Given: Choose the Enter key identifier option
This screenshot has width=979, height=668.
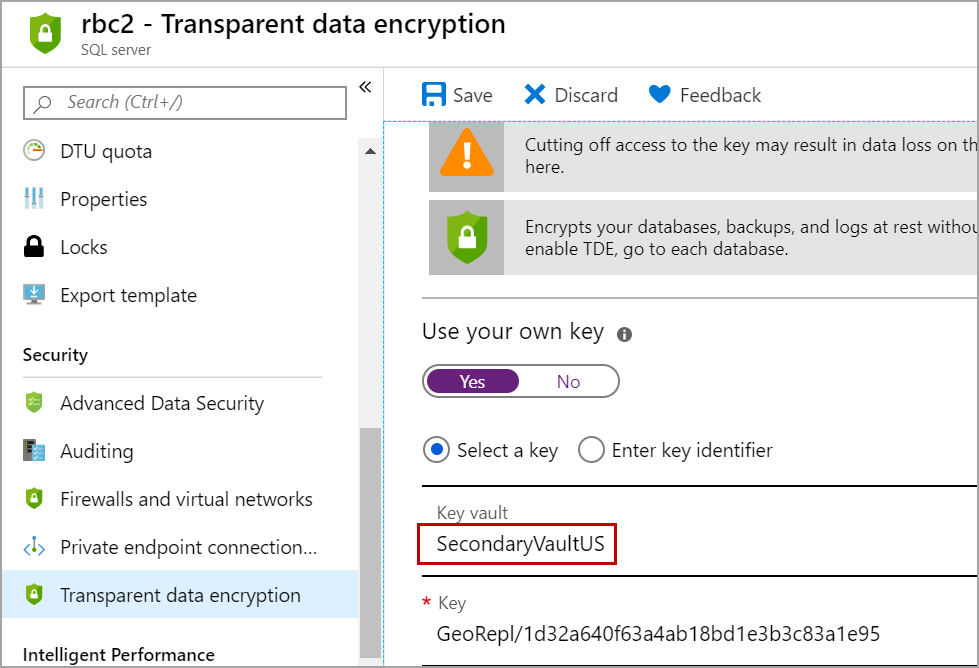Looking at the screenshot, I should click(591, 450).
